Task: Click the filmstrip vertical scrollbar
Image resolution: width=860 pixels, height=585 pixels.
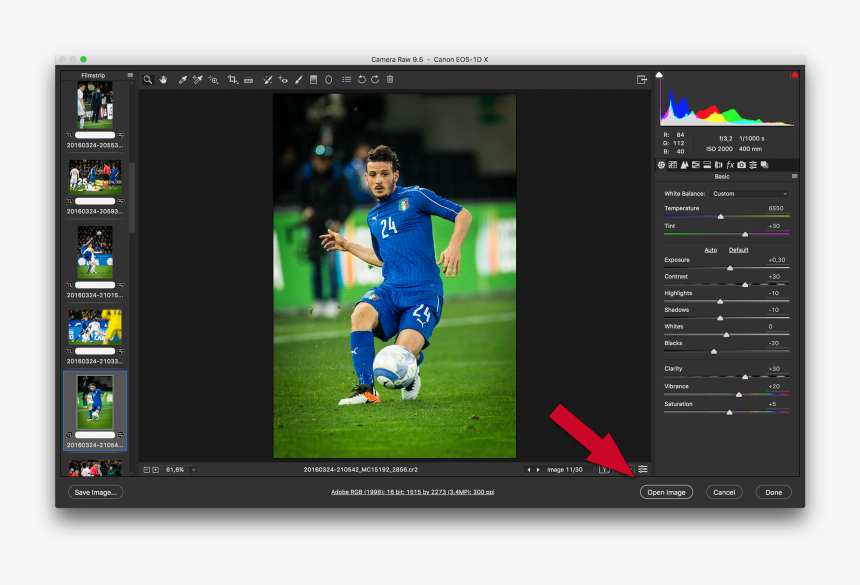Action: (x=132, y=198)
